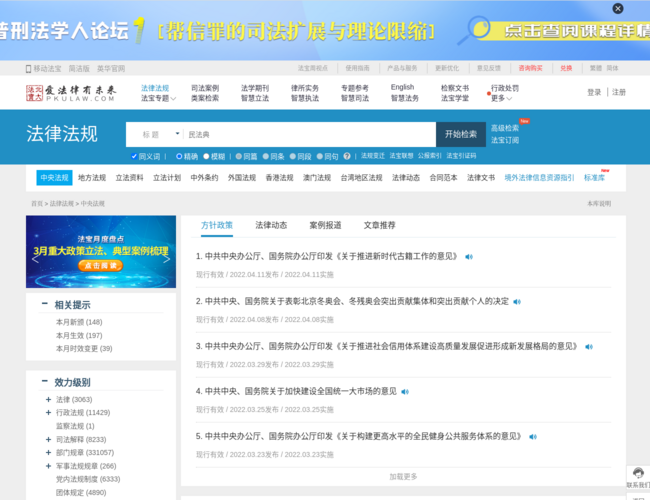
Task: Open the 地方法规 navigation tab
Action: click(92, 177)
